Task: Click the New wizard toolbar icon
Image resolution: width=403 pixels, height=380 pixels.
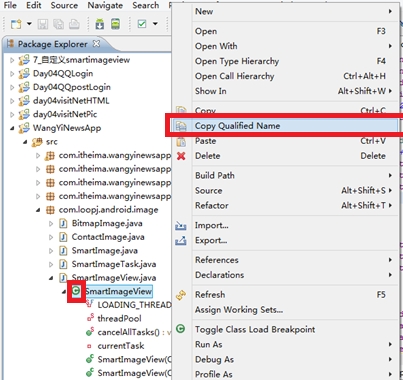Action: tap(16, 24)
